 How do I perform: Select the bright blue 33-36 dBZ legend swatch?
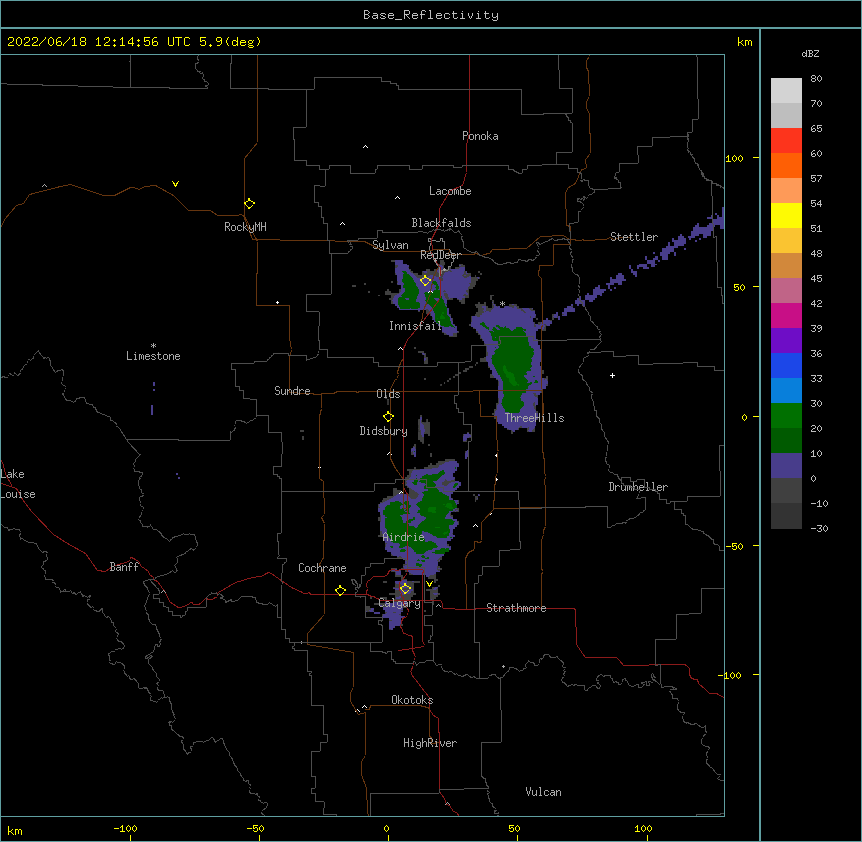786,365
